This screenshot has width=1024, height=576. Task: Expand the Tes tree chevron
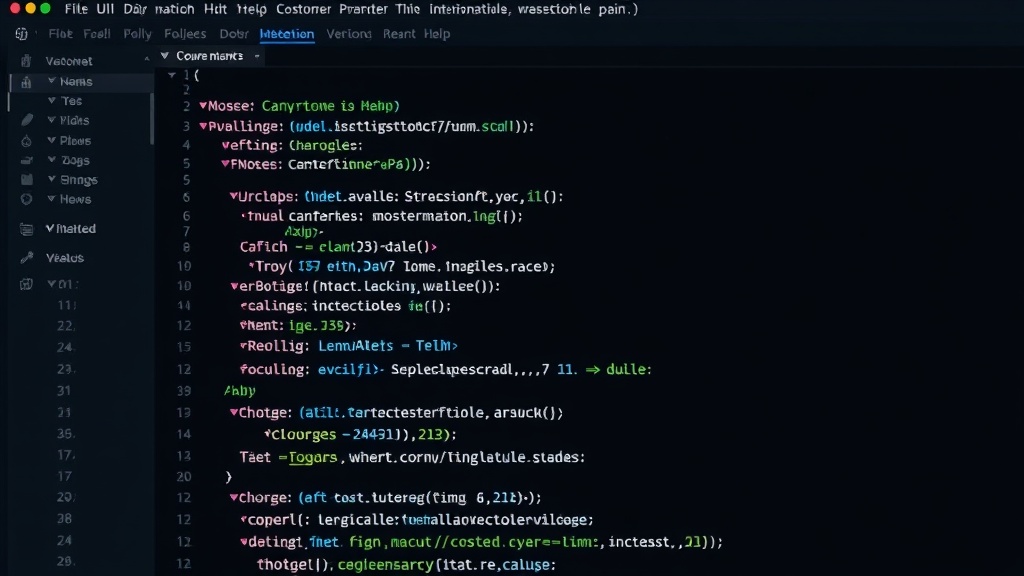51,101
